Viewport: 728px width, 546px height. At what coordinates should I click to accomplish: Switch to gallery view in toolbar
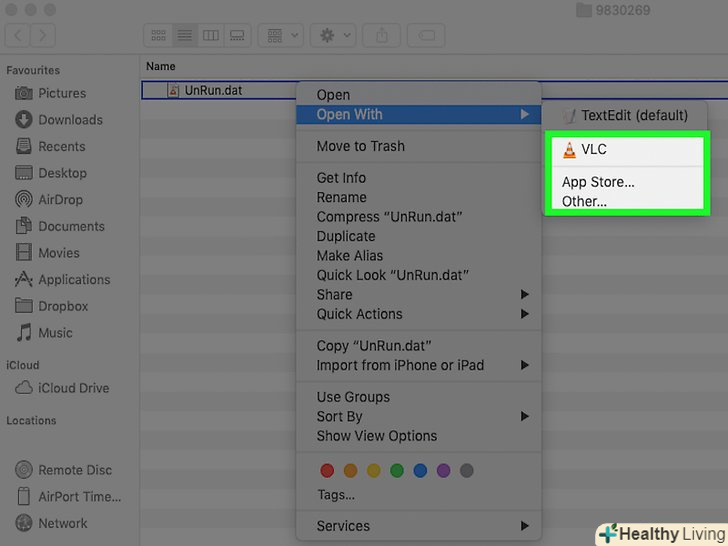pyautogui.click(x=237, y=35)
